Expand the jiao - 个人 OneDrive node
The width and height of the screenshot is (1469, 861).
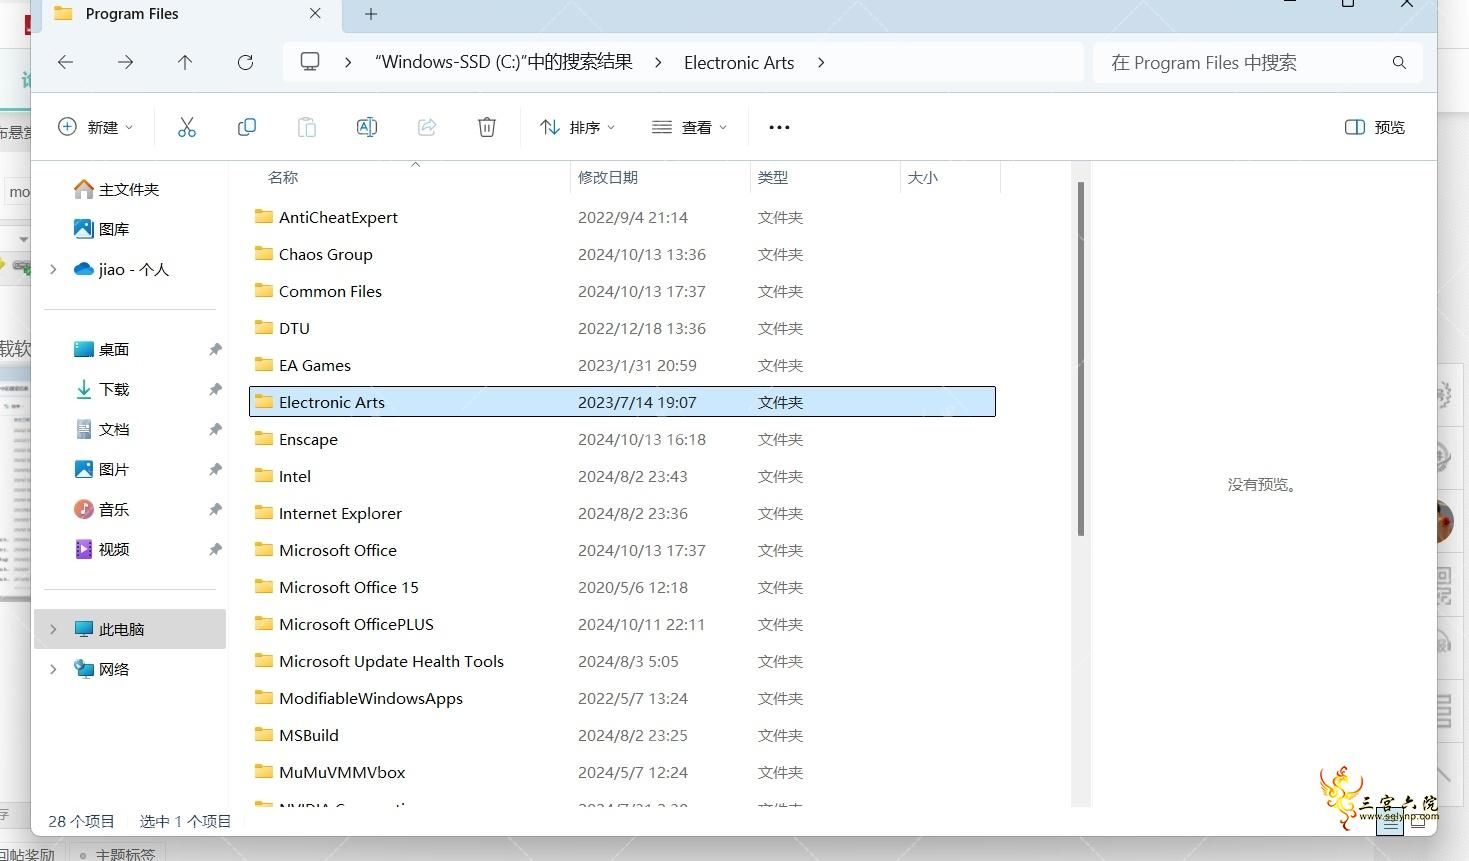[x=53, y=269]
